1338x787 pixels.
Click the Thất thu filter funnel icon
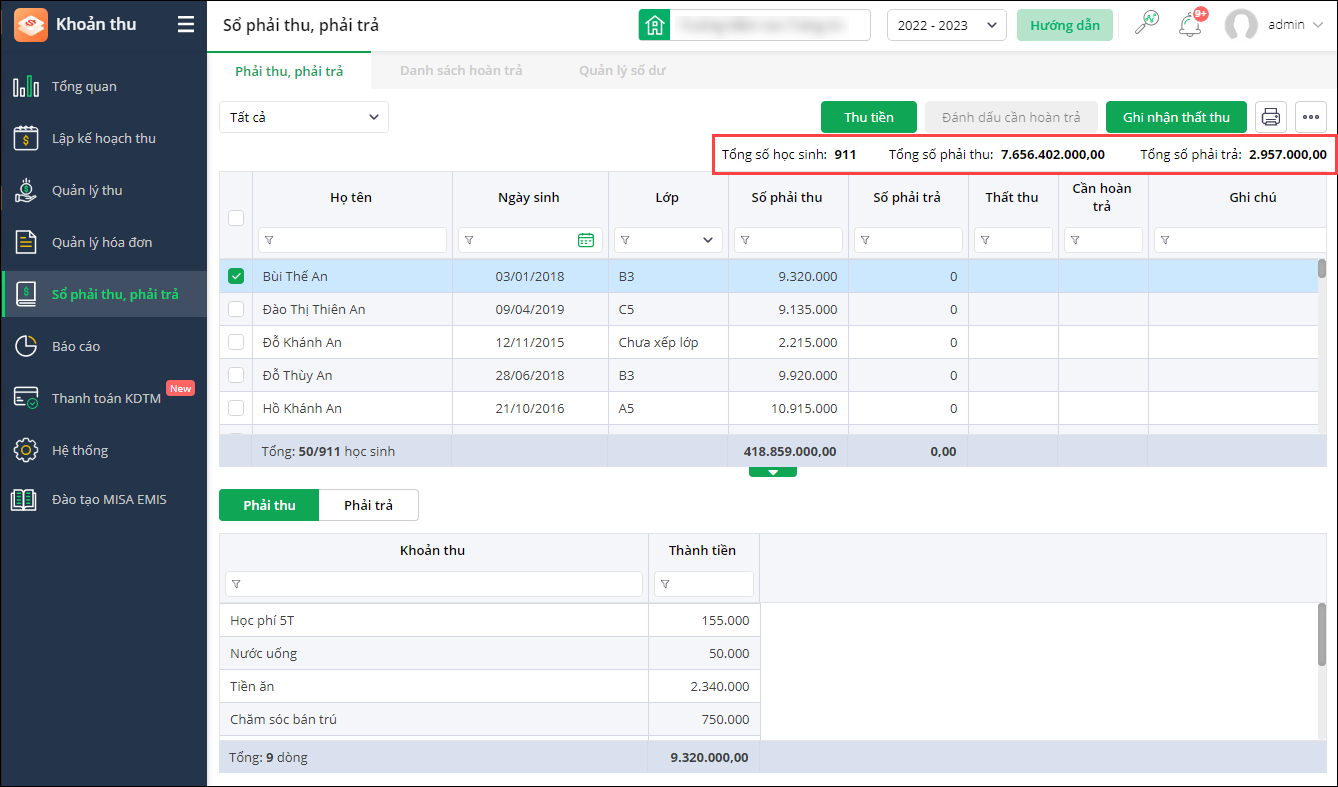click(x=985, y=240)
